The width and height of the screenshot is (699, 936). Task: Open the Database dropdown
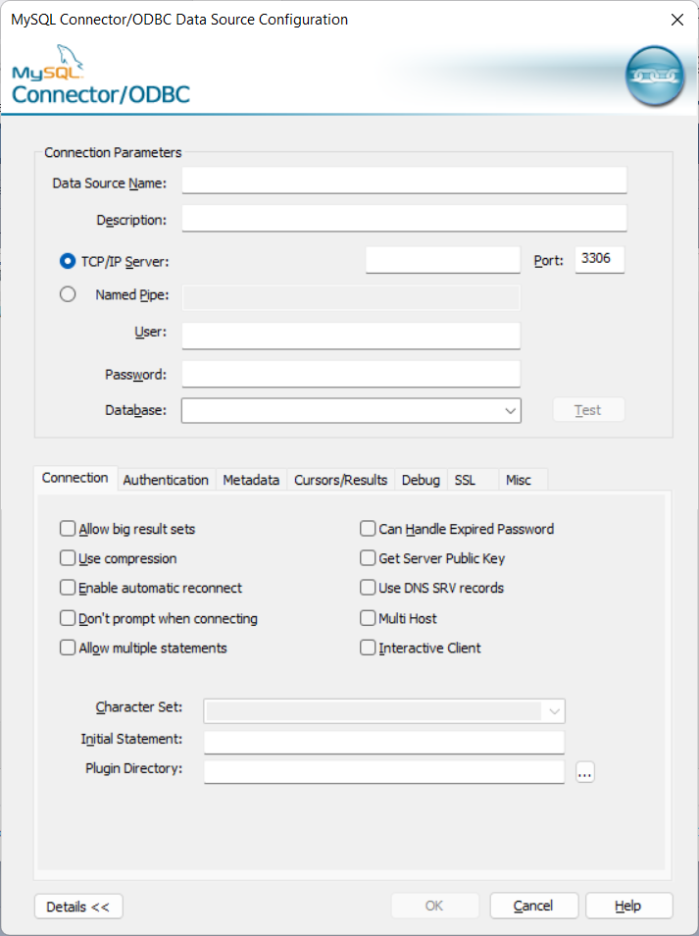coord(511,410)
